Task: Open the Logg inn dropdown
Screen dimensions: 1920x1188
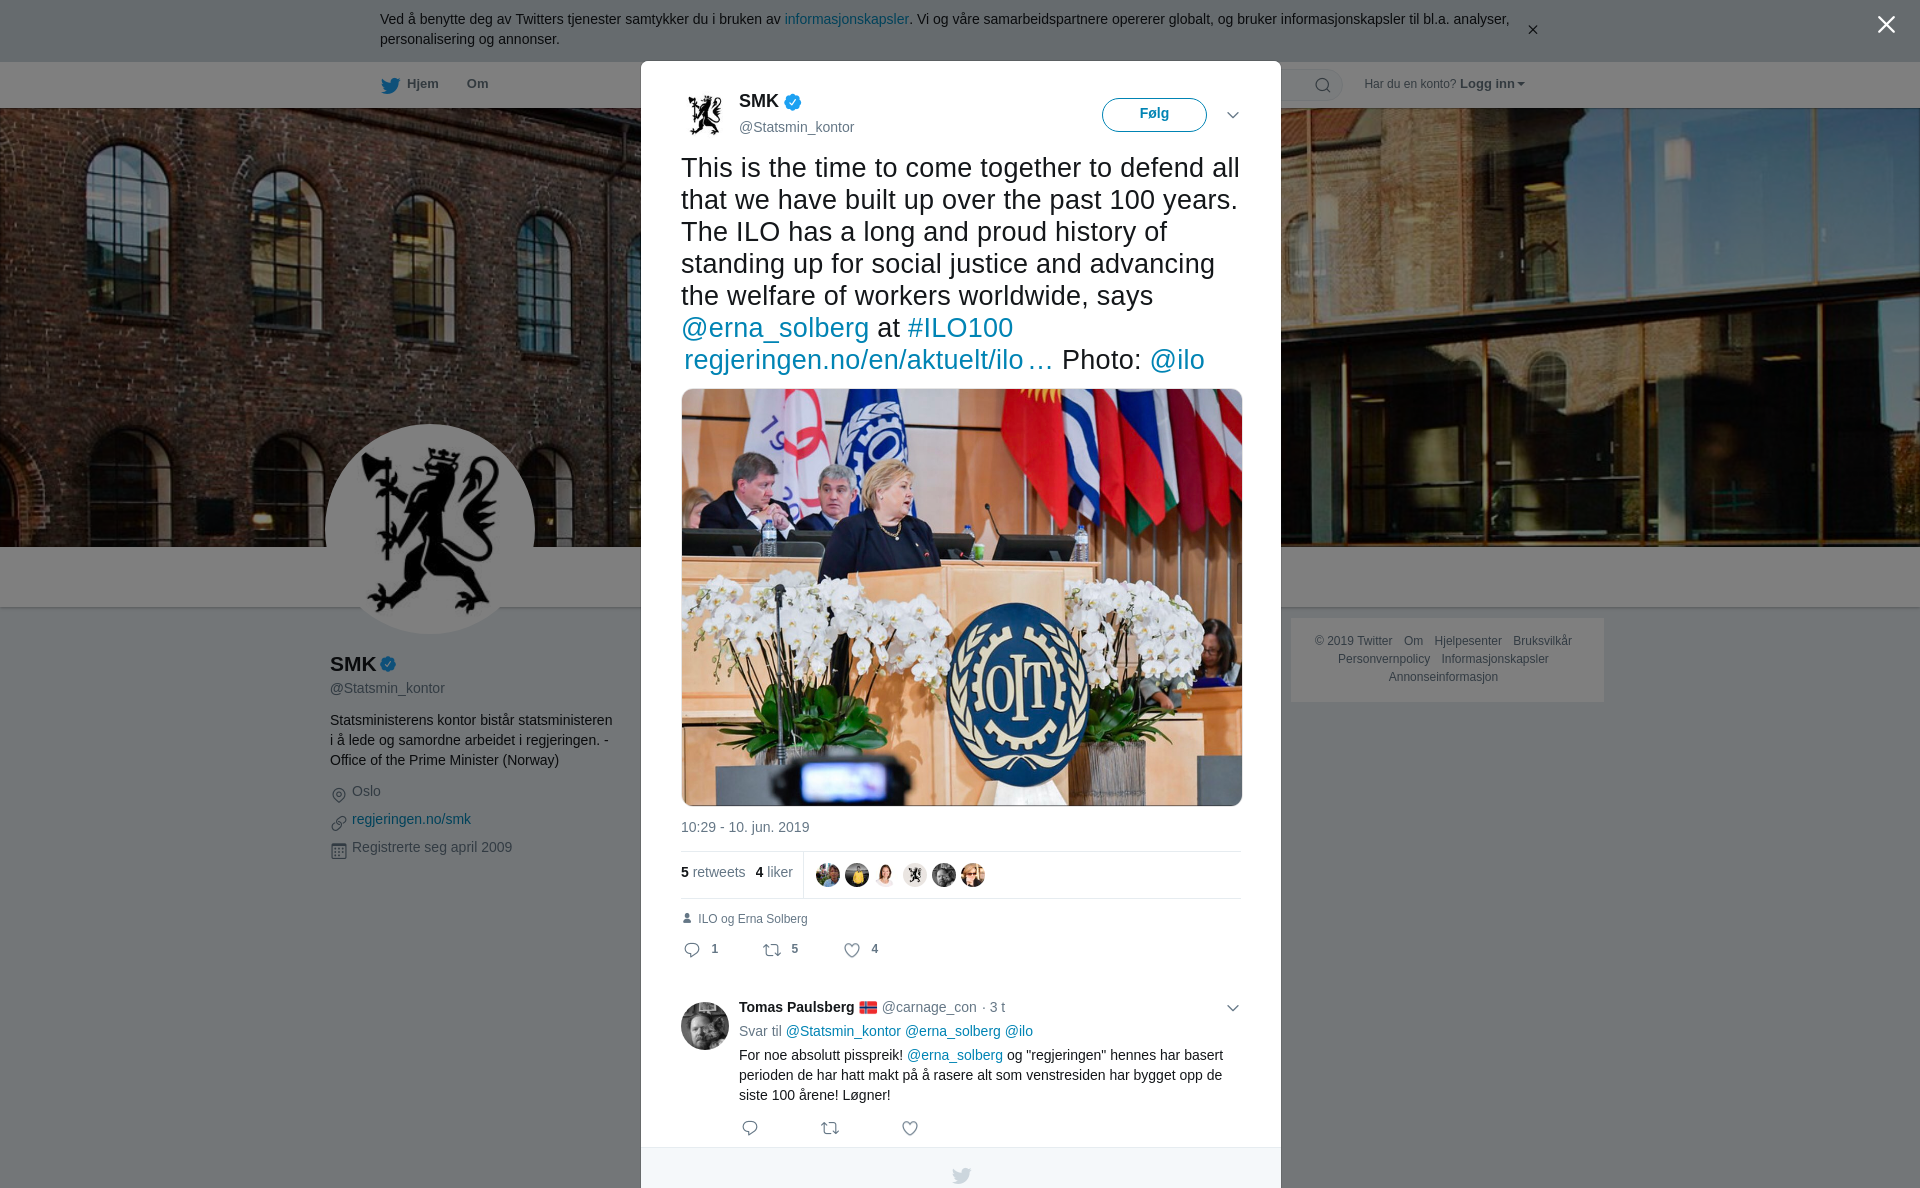Action: click(x=1492, y=84)
